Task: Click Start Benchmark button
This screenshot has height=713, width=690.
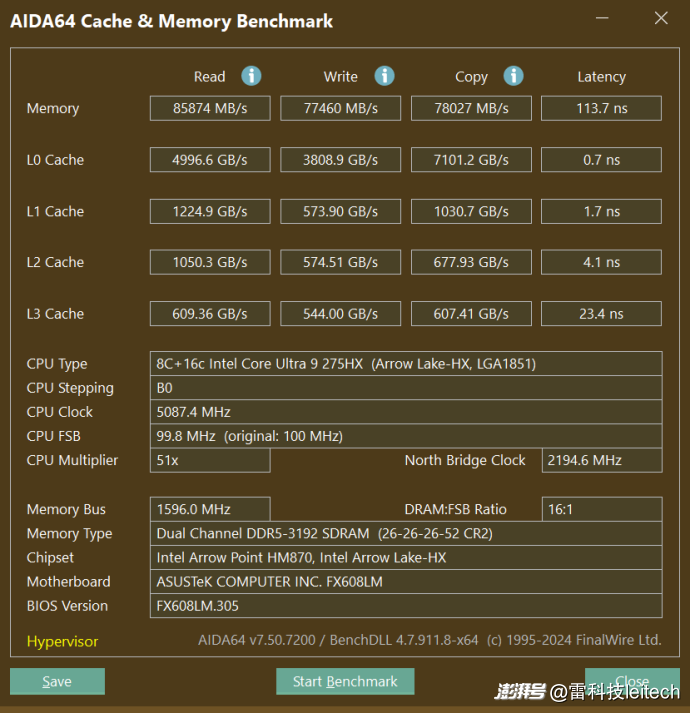Action: coord(345,681)
